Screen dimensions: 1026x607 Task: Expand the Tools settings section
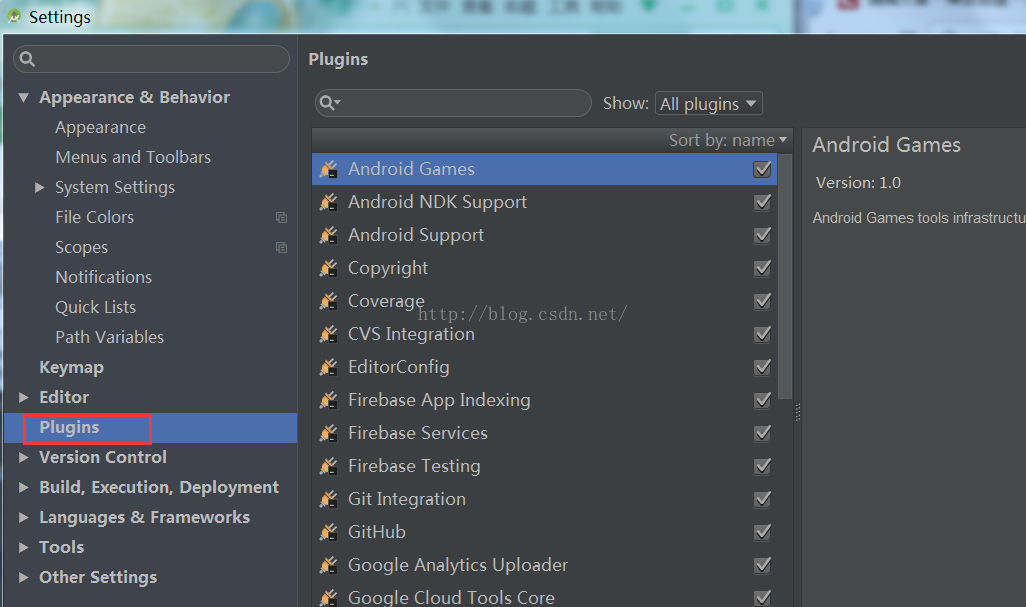click(24, 547)
